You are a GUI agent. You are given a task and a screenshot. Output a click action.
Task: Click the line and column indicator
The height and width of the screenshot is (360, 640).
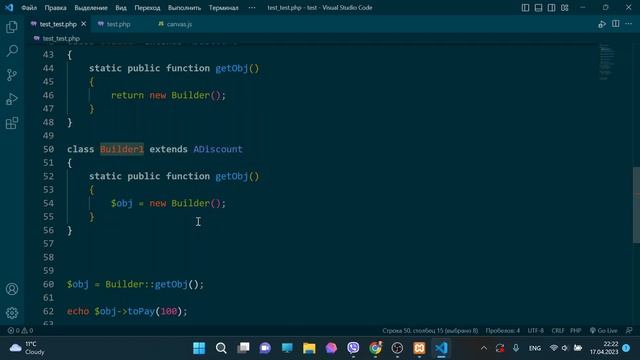click(430, 331)
